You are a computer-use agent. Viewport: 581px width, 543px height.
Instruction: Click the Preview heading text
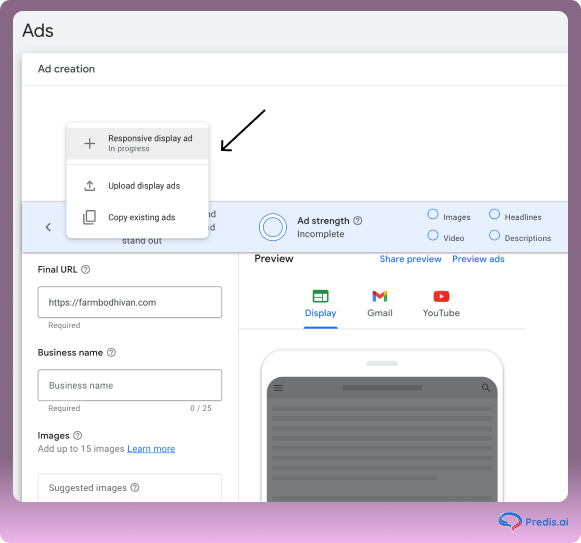click(274, 259)
